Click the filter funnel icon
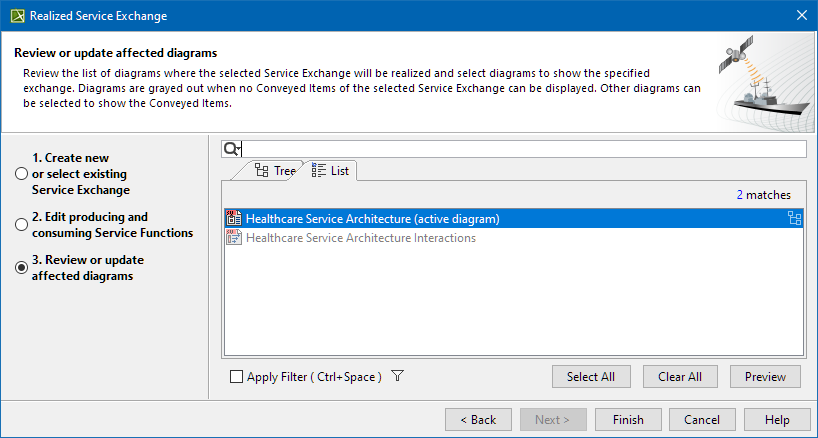The image size is (818, 438). [x=397, y=377]
